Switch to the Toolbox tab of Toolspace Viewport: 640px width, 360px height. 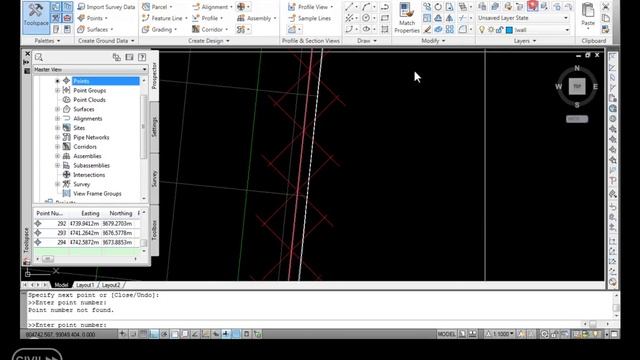pos(154,230)
